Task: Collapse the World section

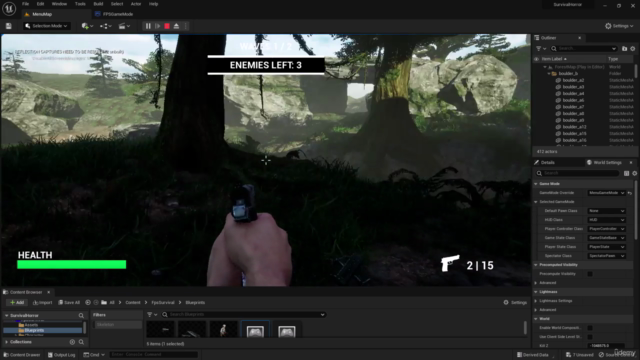Action: coord(536,319)
